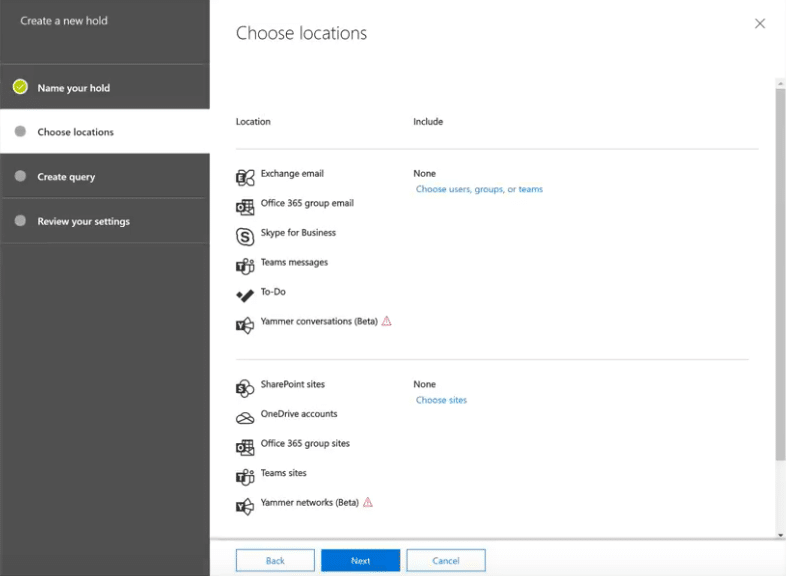Click the Teams messages icon
The width and height of the screenshot is (786, 576).
[245, 266]
